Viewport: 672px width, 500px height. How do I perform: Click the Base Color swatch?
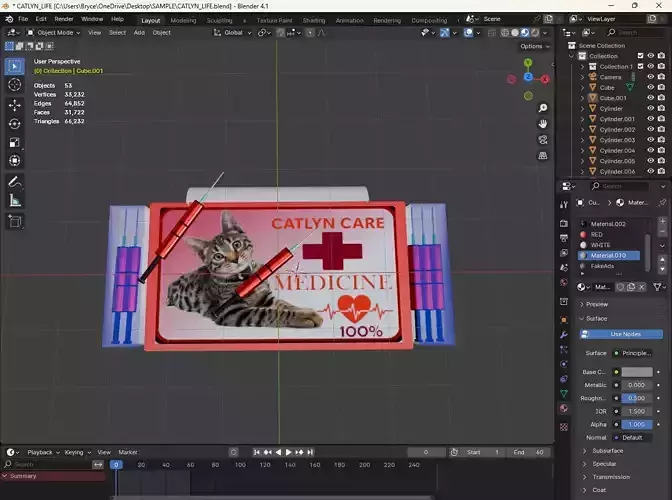tap(637, 372)
